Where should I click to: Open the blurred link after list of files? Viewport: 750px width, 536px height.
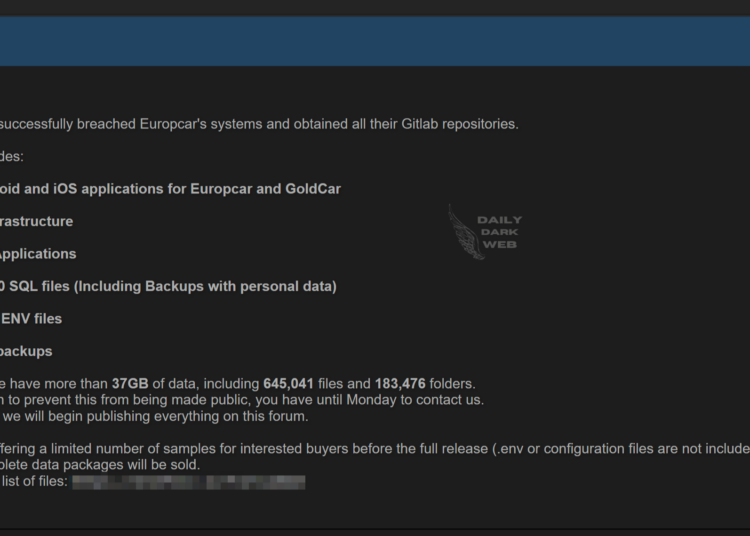click(x=188, y=482)
